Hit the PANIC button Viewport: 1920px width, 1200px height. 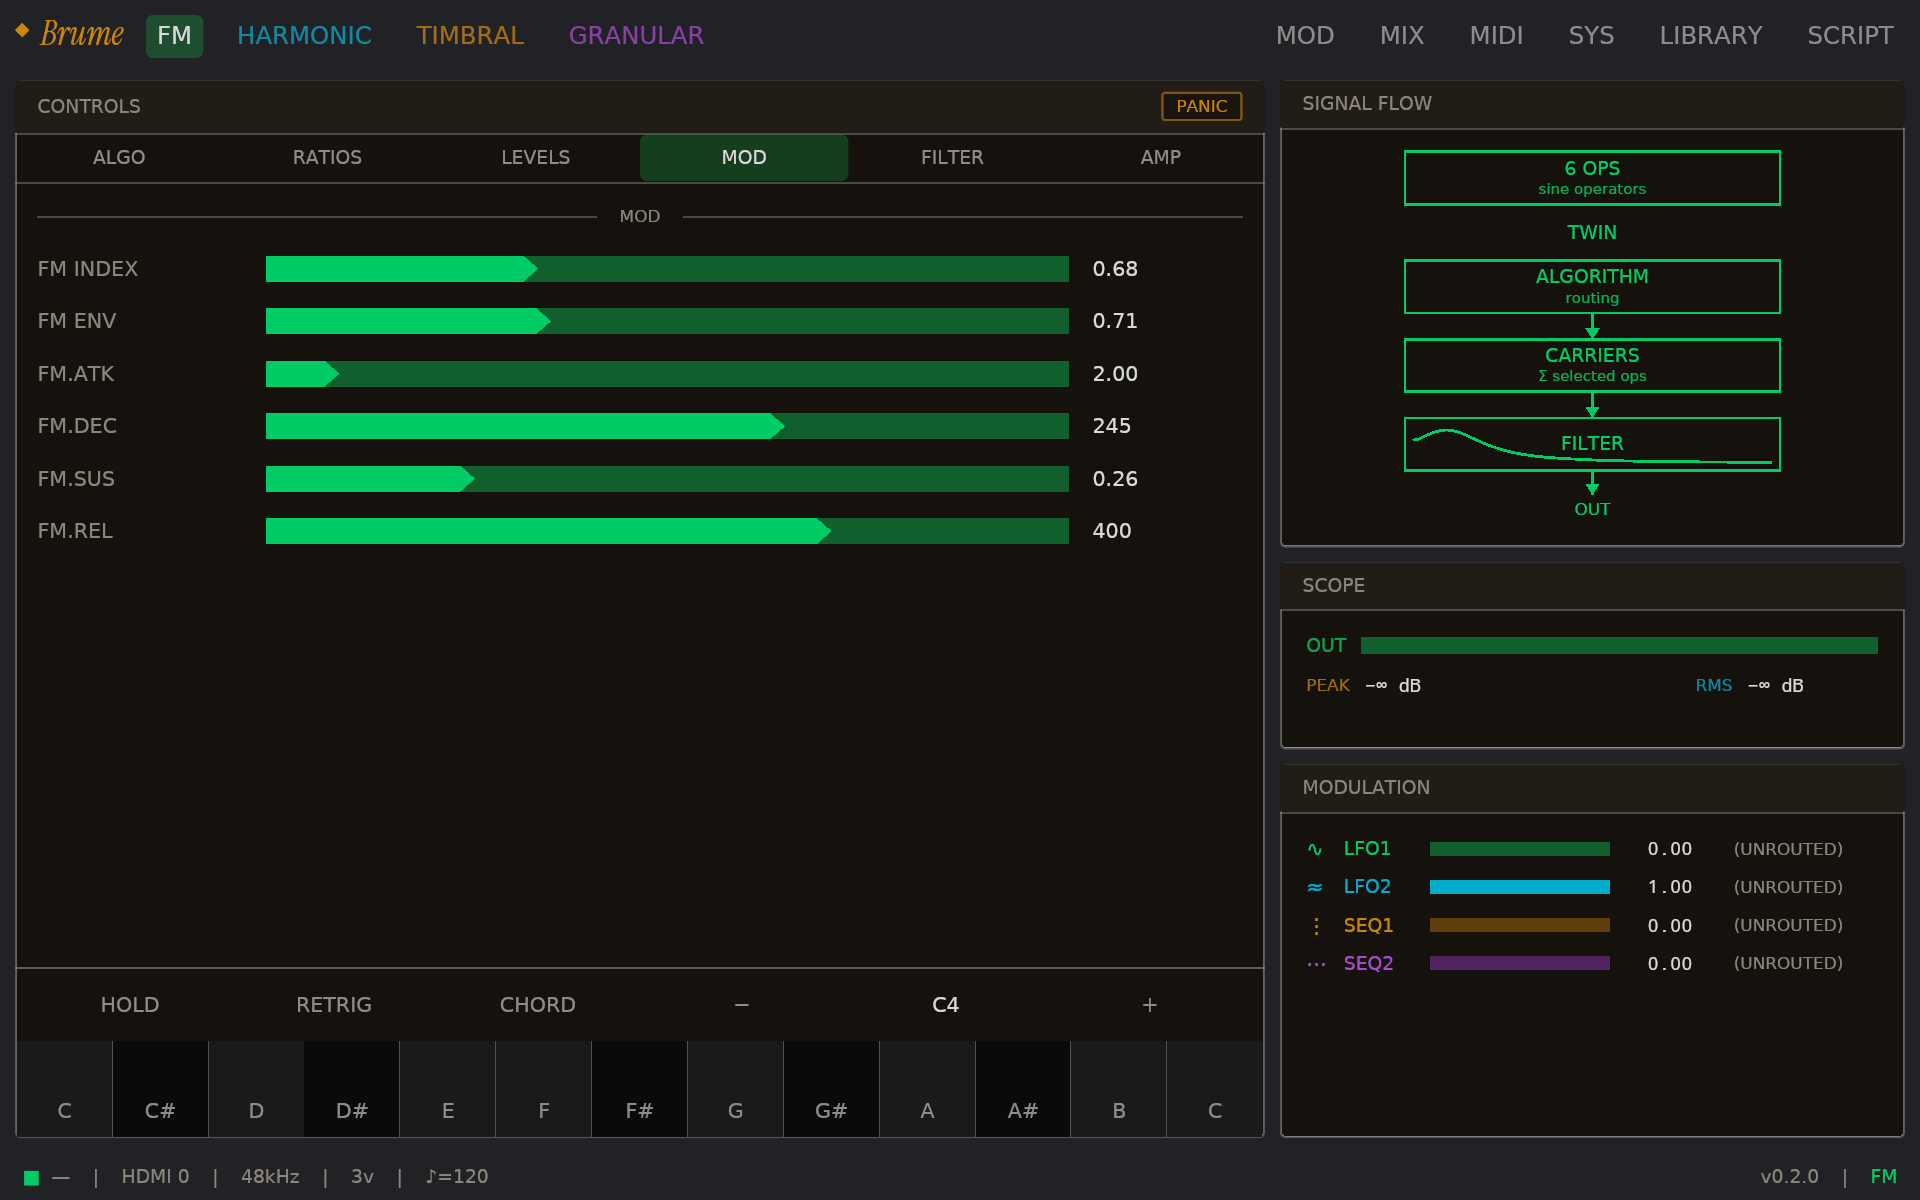(1201, 106)
